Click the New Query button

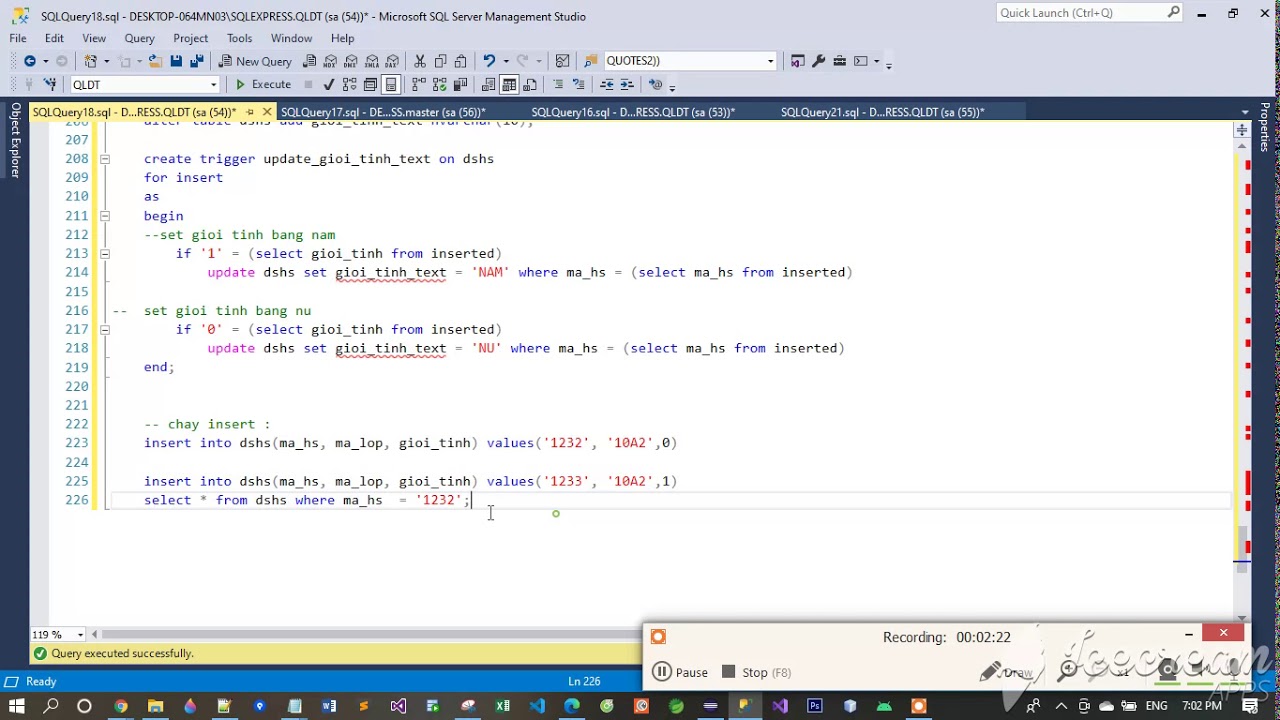[x=255, y=61]
